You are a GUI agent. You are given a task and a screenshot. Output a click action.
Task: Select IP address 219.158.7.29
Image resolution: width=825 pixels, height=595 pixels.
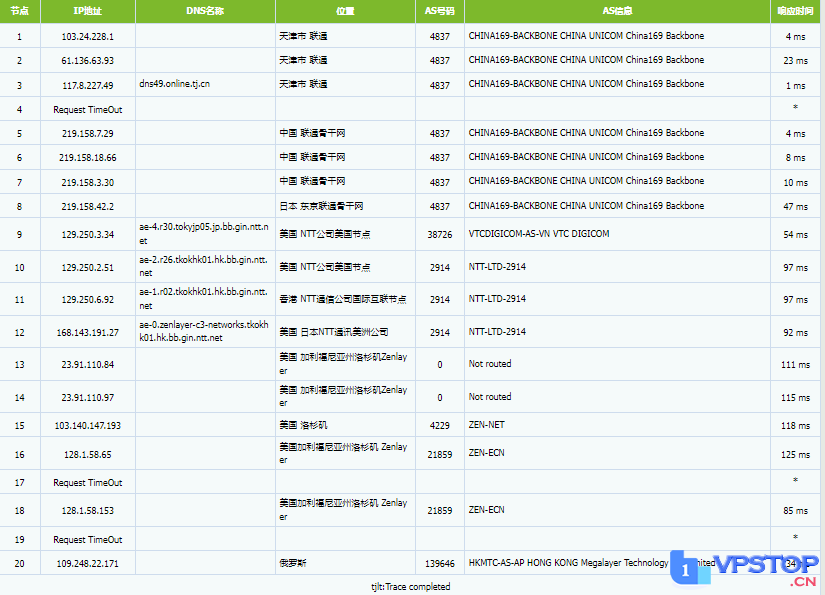88,134
